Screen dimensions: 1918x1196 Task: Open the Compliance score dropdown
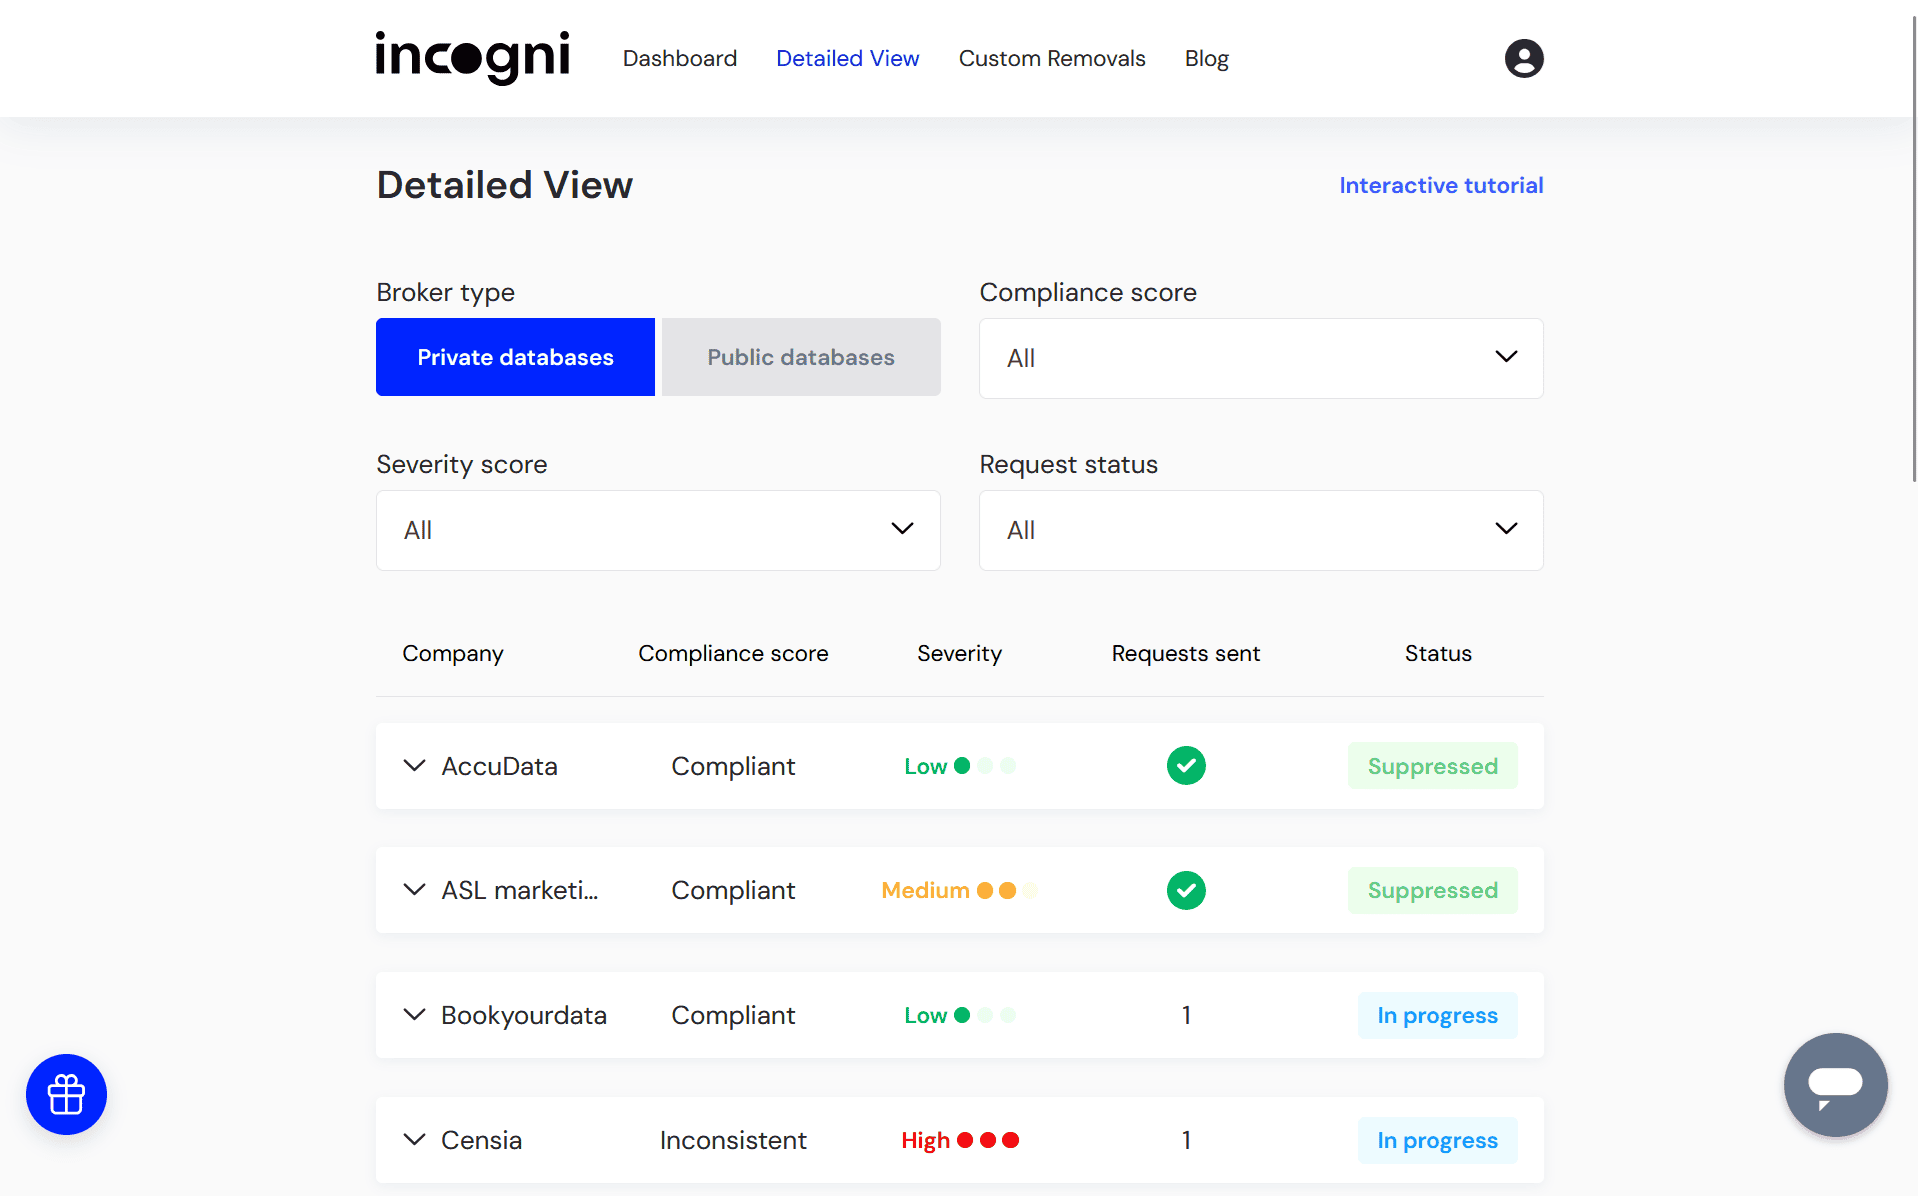point(1261,358)
